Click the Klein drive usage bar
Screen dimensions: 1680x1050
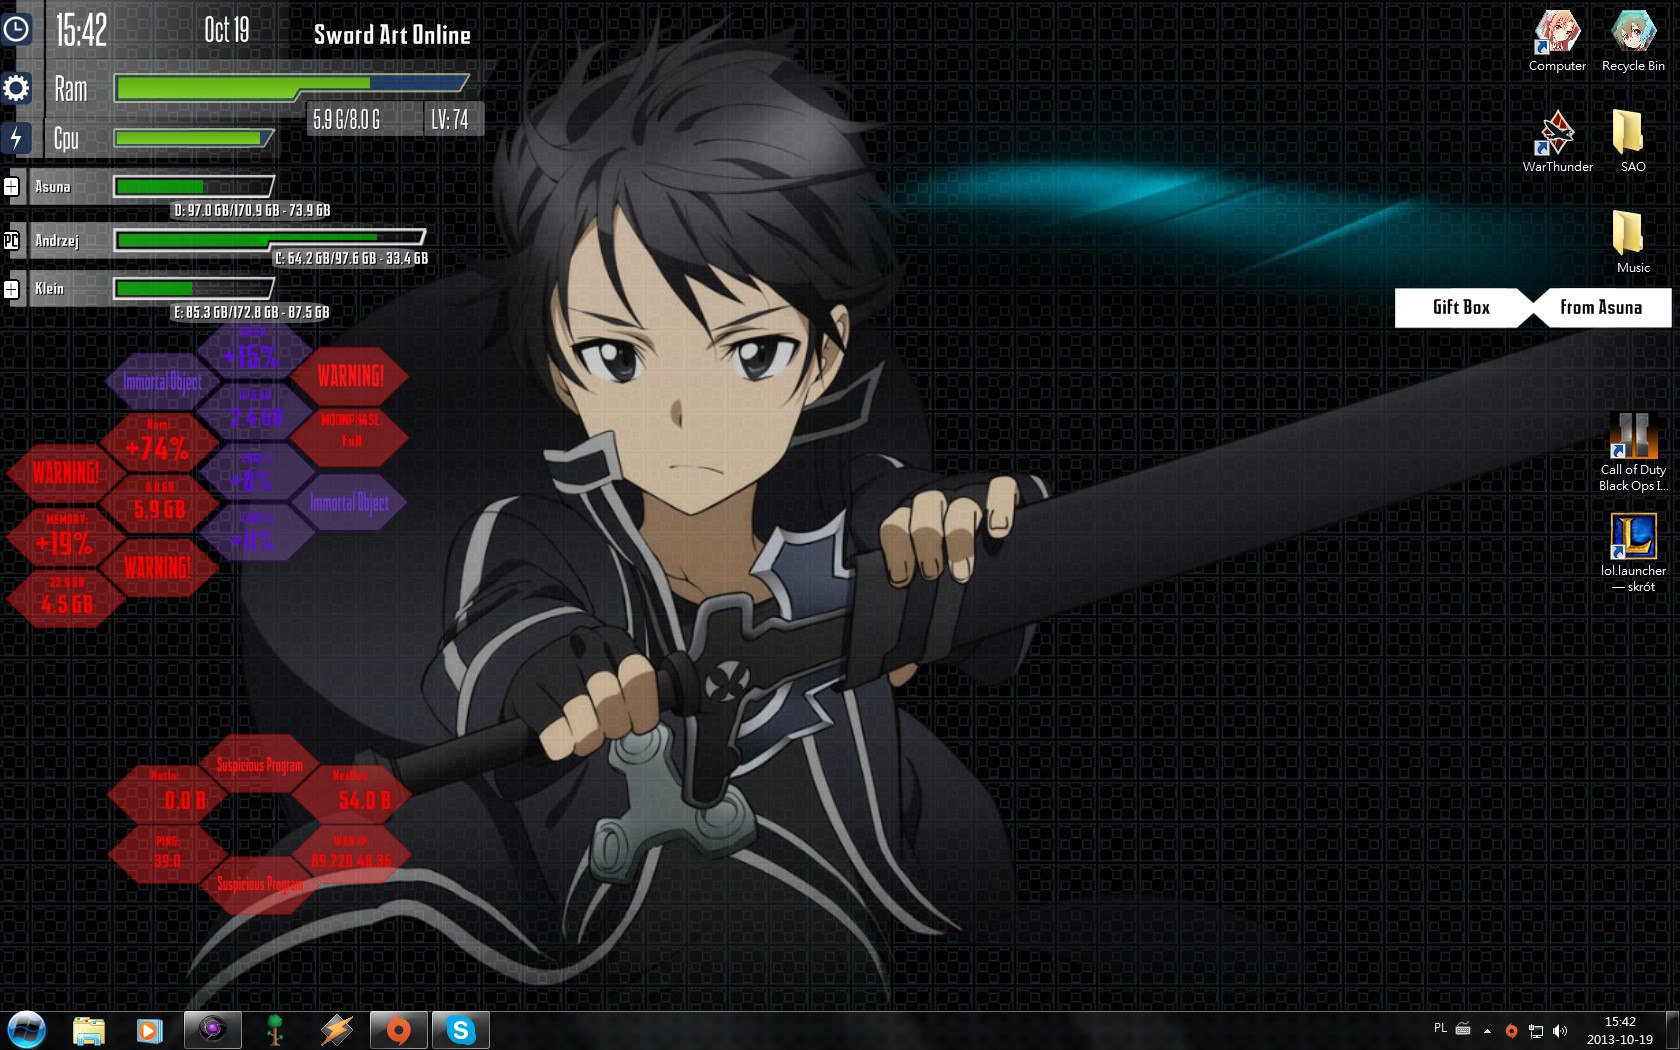[194, 289]
